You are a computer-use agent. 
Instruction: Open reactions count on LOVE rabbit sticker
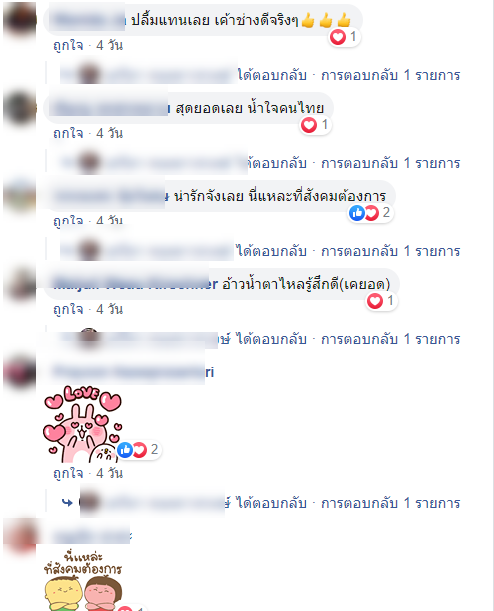coord(138,450)
